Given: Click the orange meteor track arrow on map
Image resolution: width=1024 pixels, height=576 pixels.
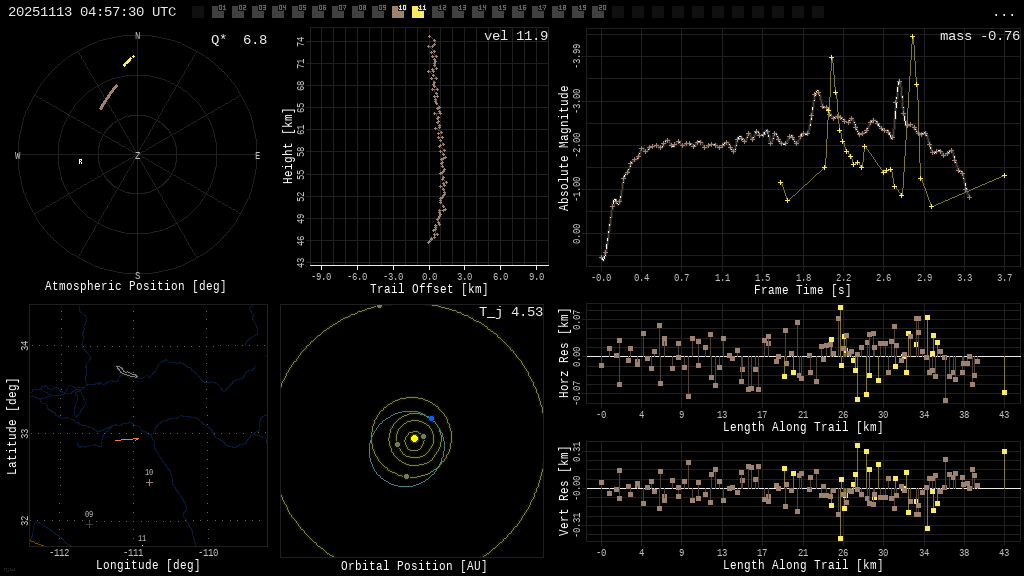Looking at the screenshot, I should tap(127, 439).
